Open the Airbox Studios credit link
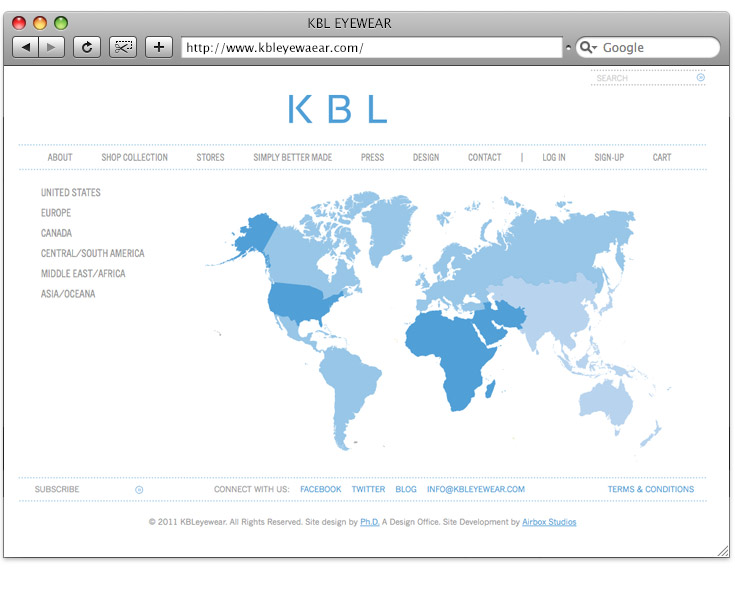This screenshot has width=735, height=592. pos(549,522)
